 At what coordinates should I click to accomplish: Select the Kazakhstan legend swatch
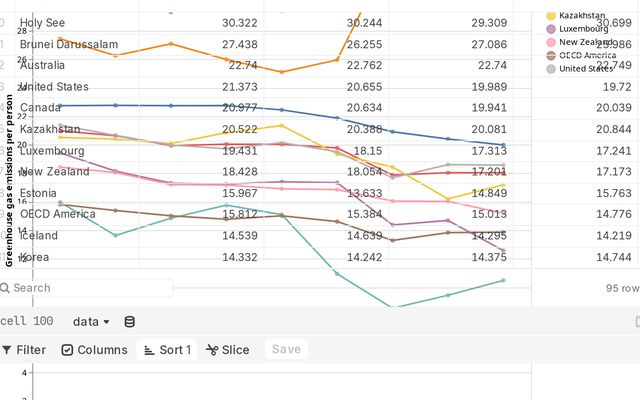pyautogui.click(x=551, y=16)
